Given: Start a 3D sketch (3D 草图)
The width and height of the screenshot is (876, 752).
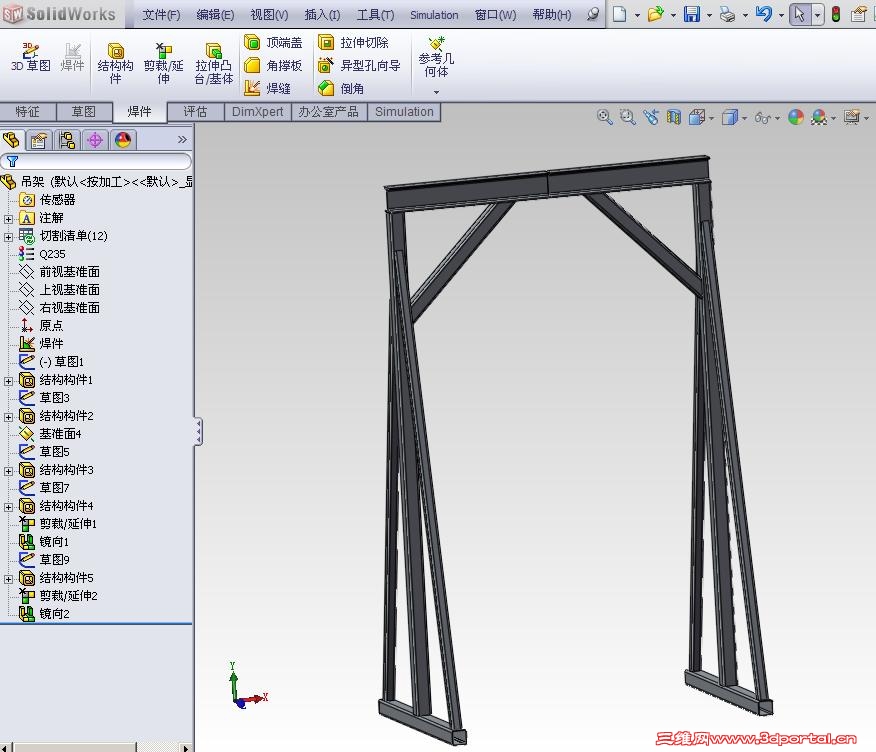Looking at the screenshot, I should pos(30,57).
